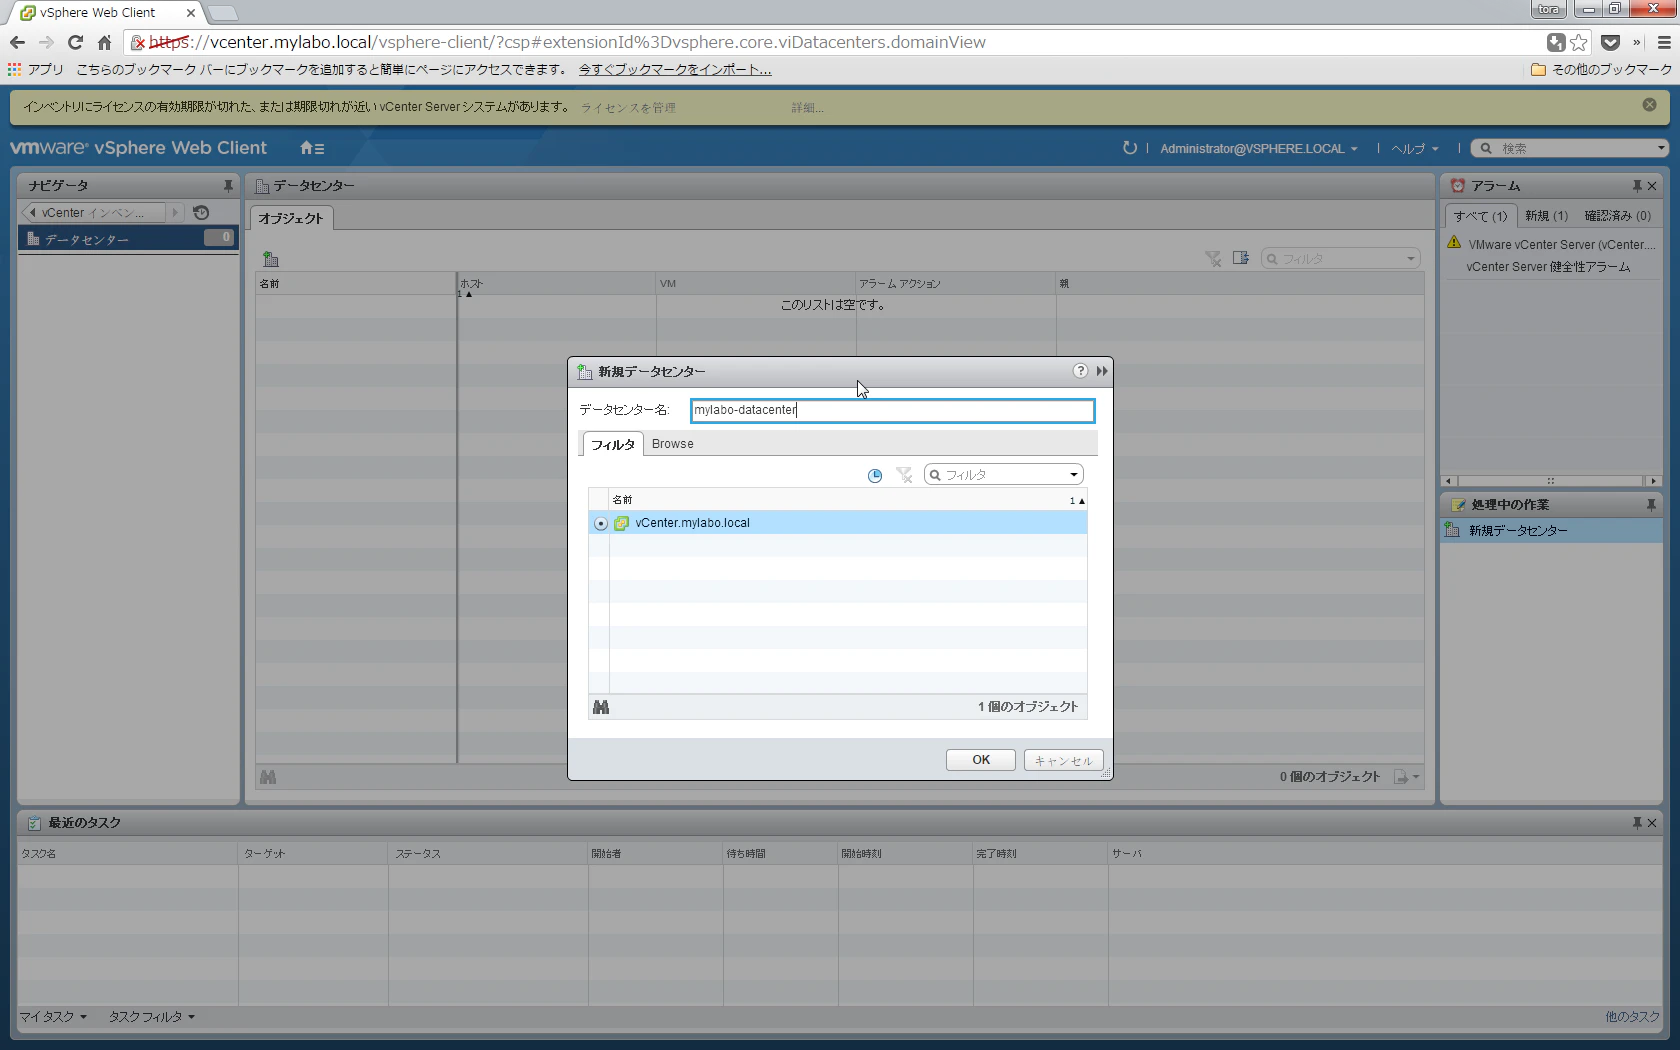Pin the Alarms panel
Screen dimensions: 1680x1050
pyautogui.click(x=1637, y=186)
